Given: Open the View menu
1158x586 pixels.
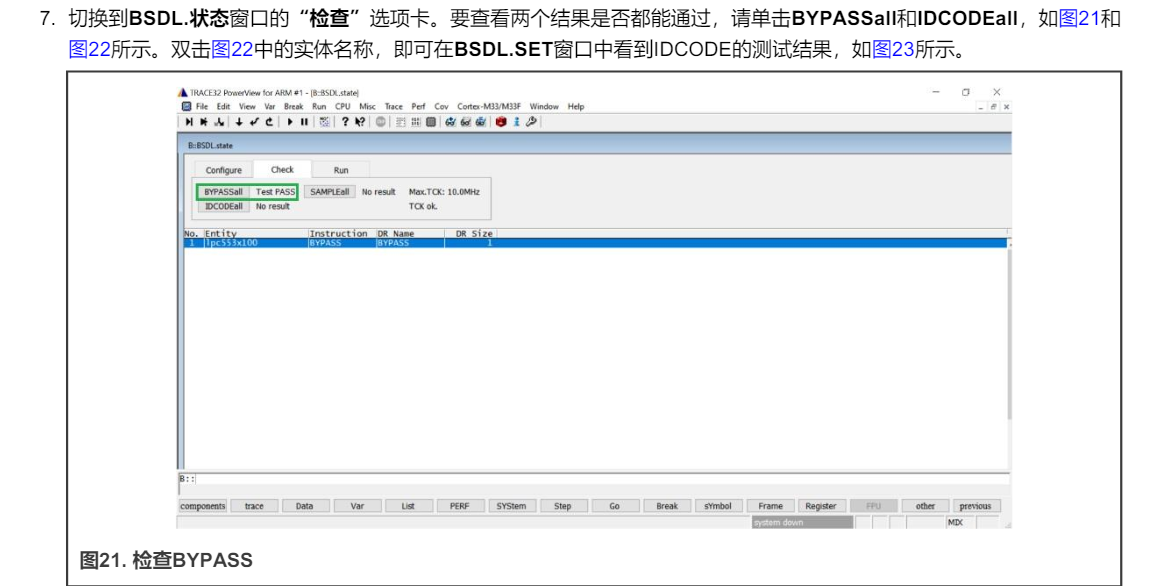Looking at the screenshot, I should click(x=247, y=106).
